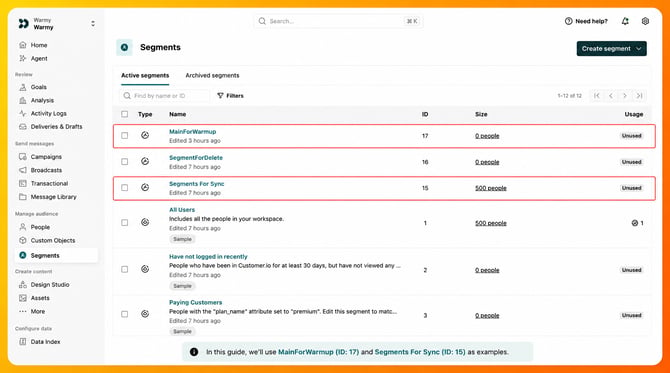Click the Custom Objects cube icon

pyautogui.click(x=23, y=240)
